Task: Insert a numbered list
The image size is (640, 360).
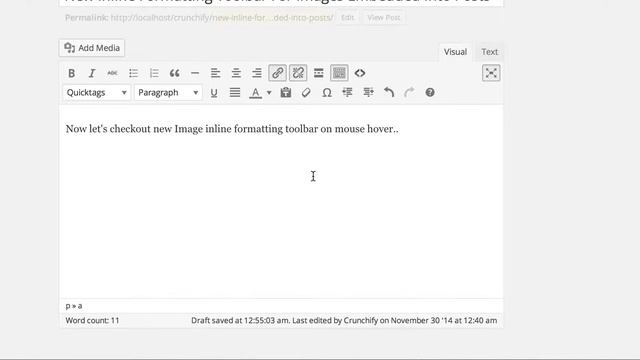Action: click(154, 73)
